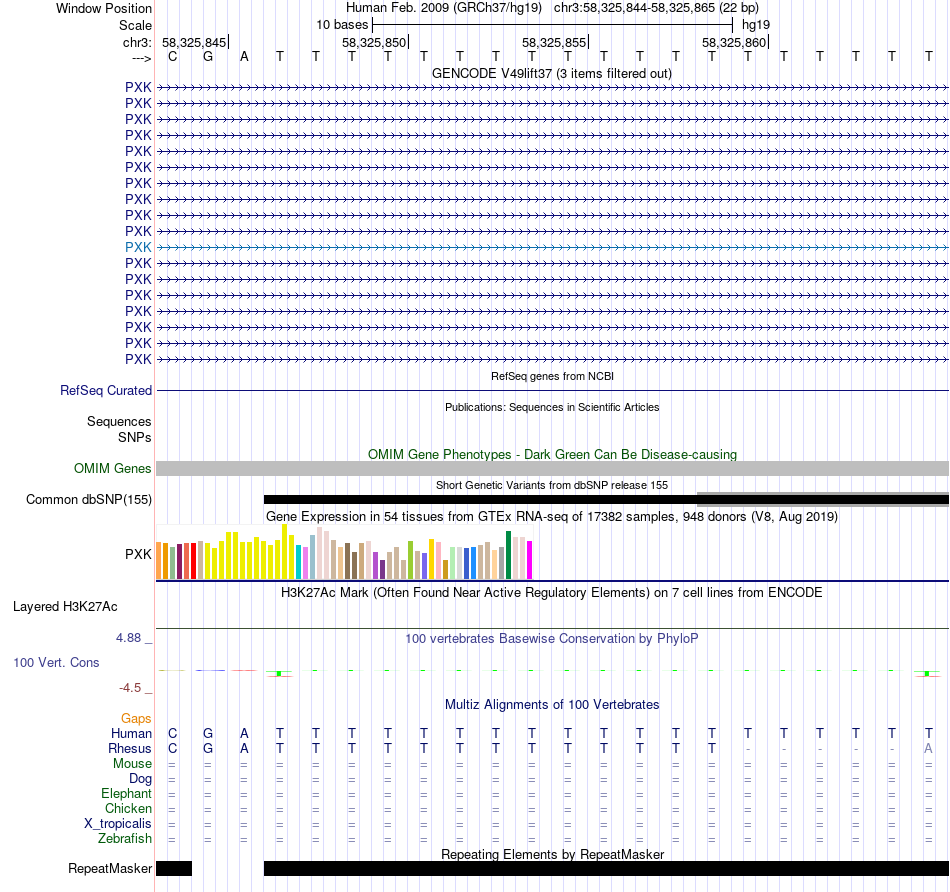Viewport: 950px width, 892px height.
Task: Click the gray A base in Rhesus row
Action: tap(928, 749)
